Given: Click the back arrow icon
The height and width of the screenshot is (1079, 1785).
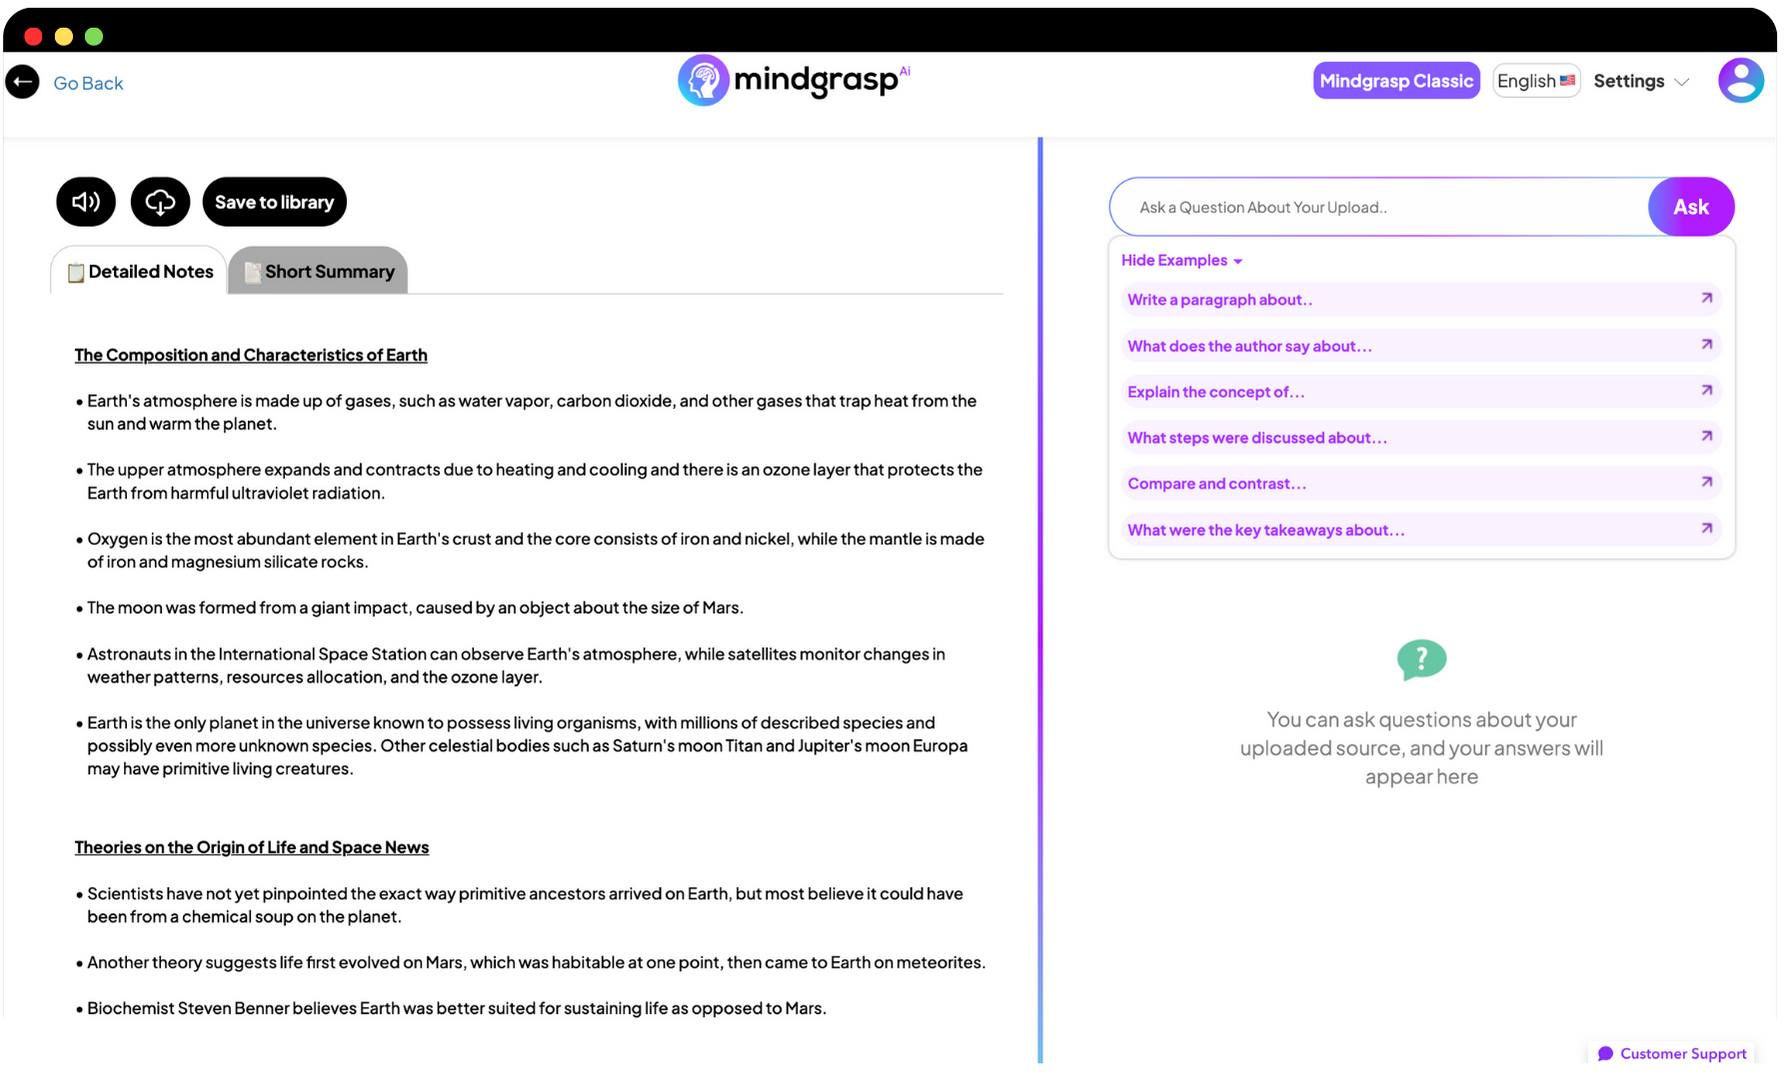Looking at the screenshot, I should pyautogui.click(x=22, y=82).
